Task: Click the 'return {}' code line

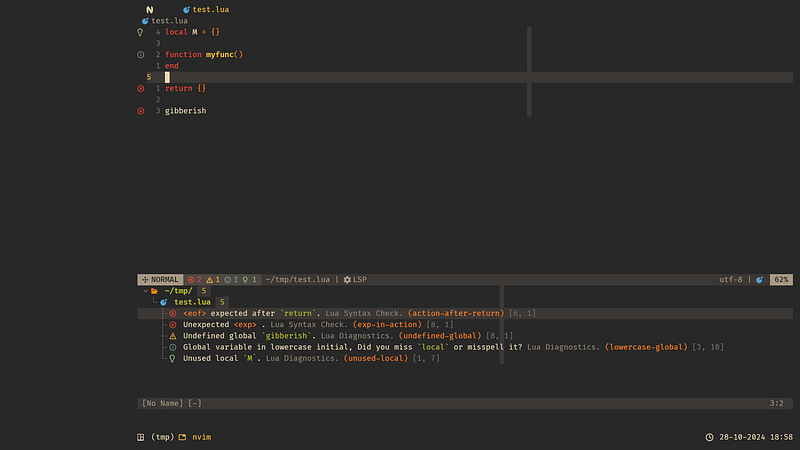Action: (185, 88)
